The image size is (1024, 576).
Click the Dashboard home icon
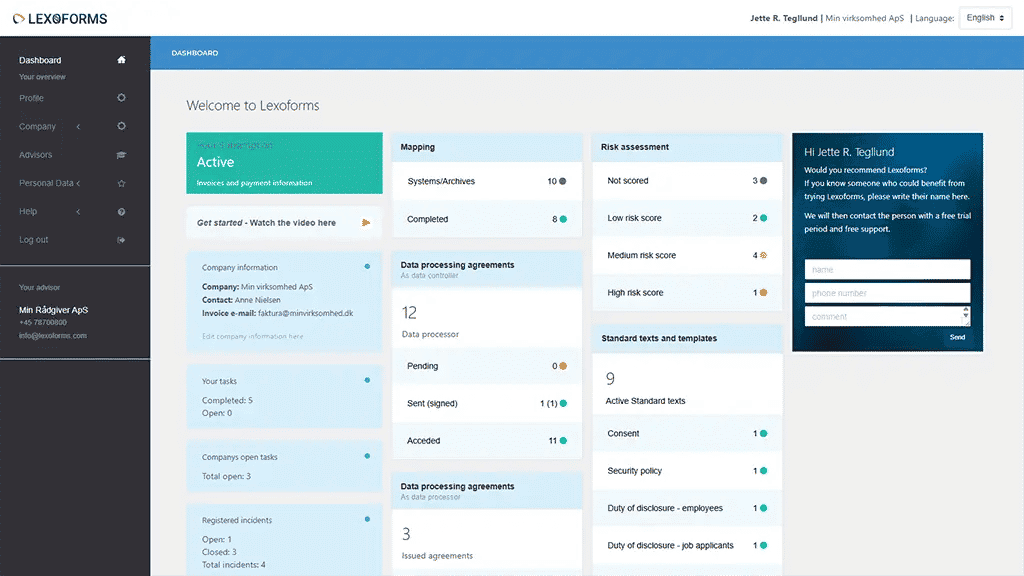[x=121, y=59]
